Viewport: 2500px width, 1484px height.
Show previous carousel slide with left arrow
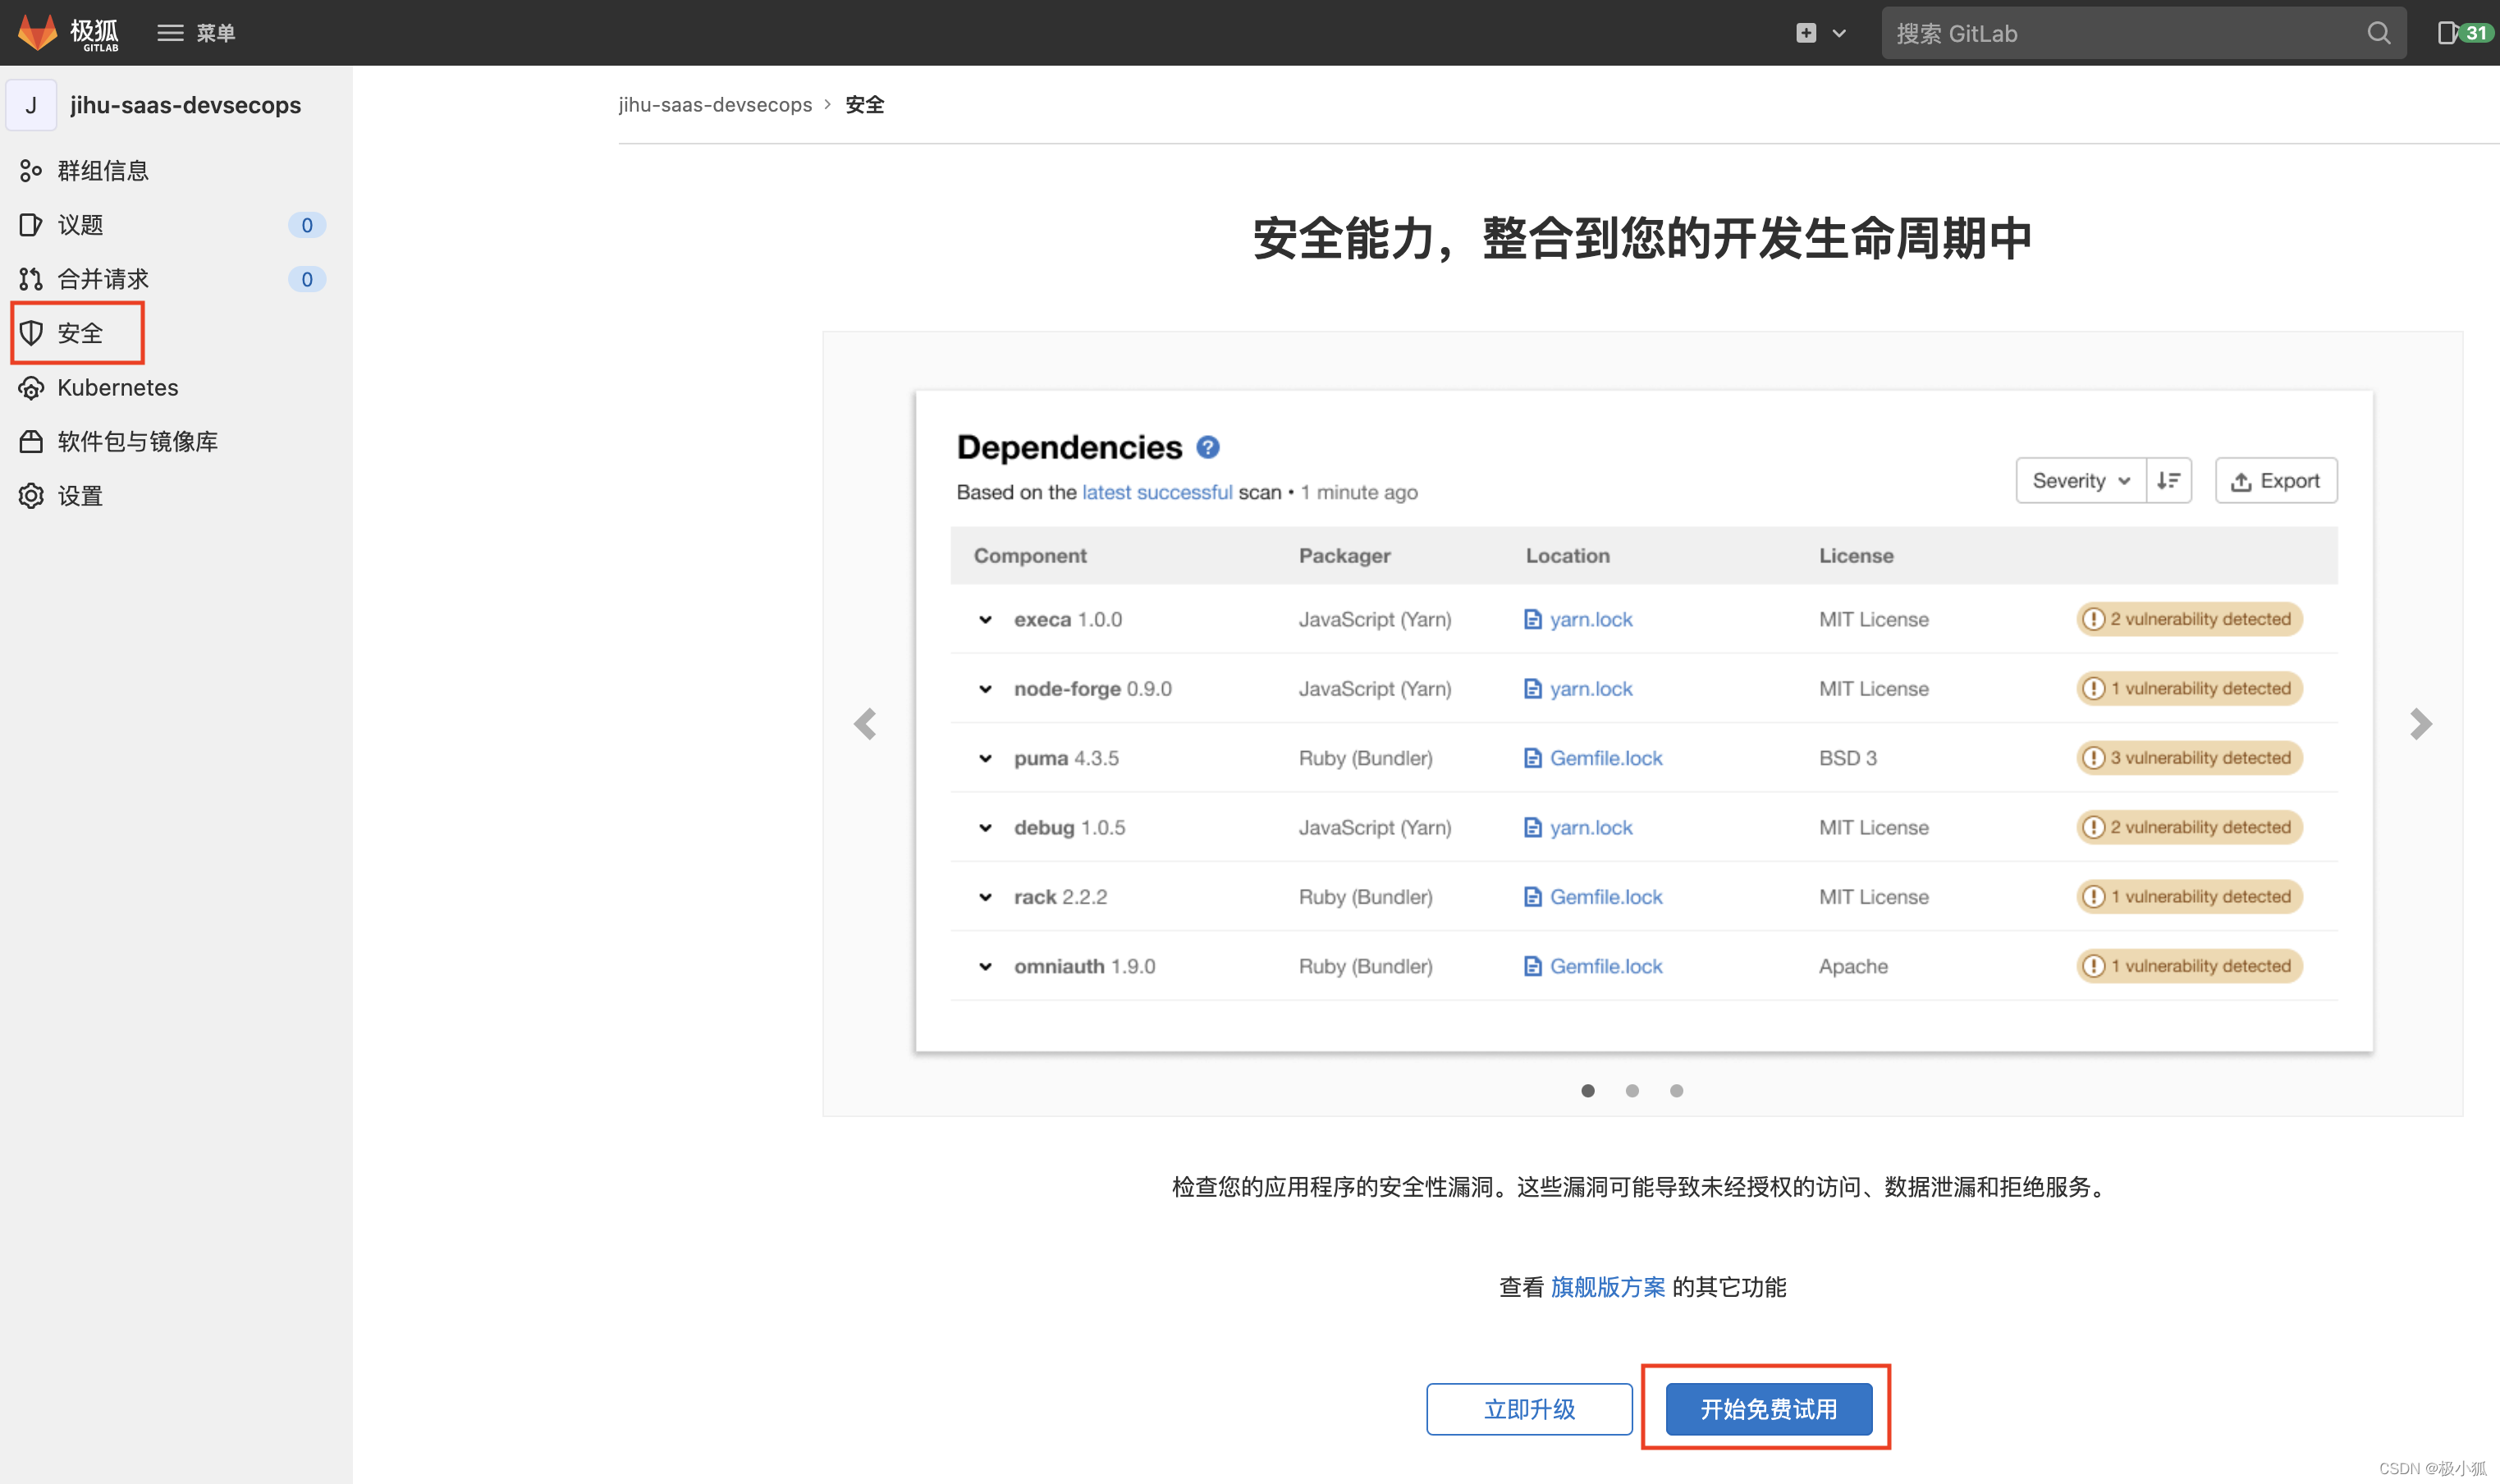tap(865, 724)
